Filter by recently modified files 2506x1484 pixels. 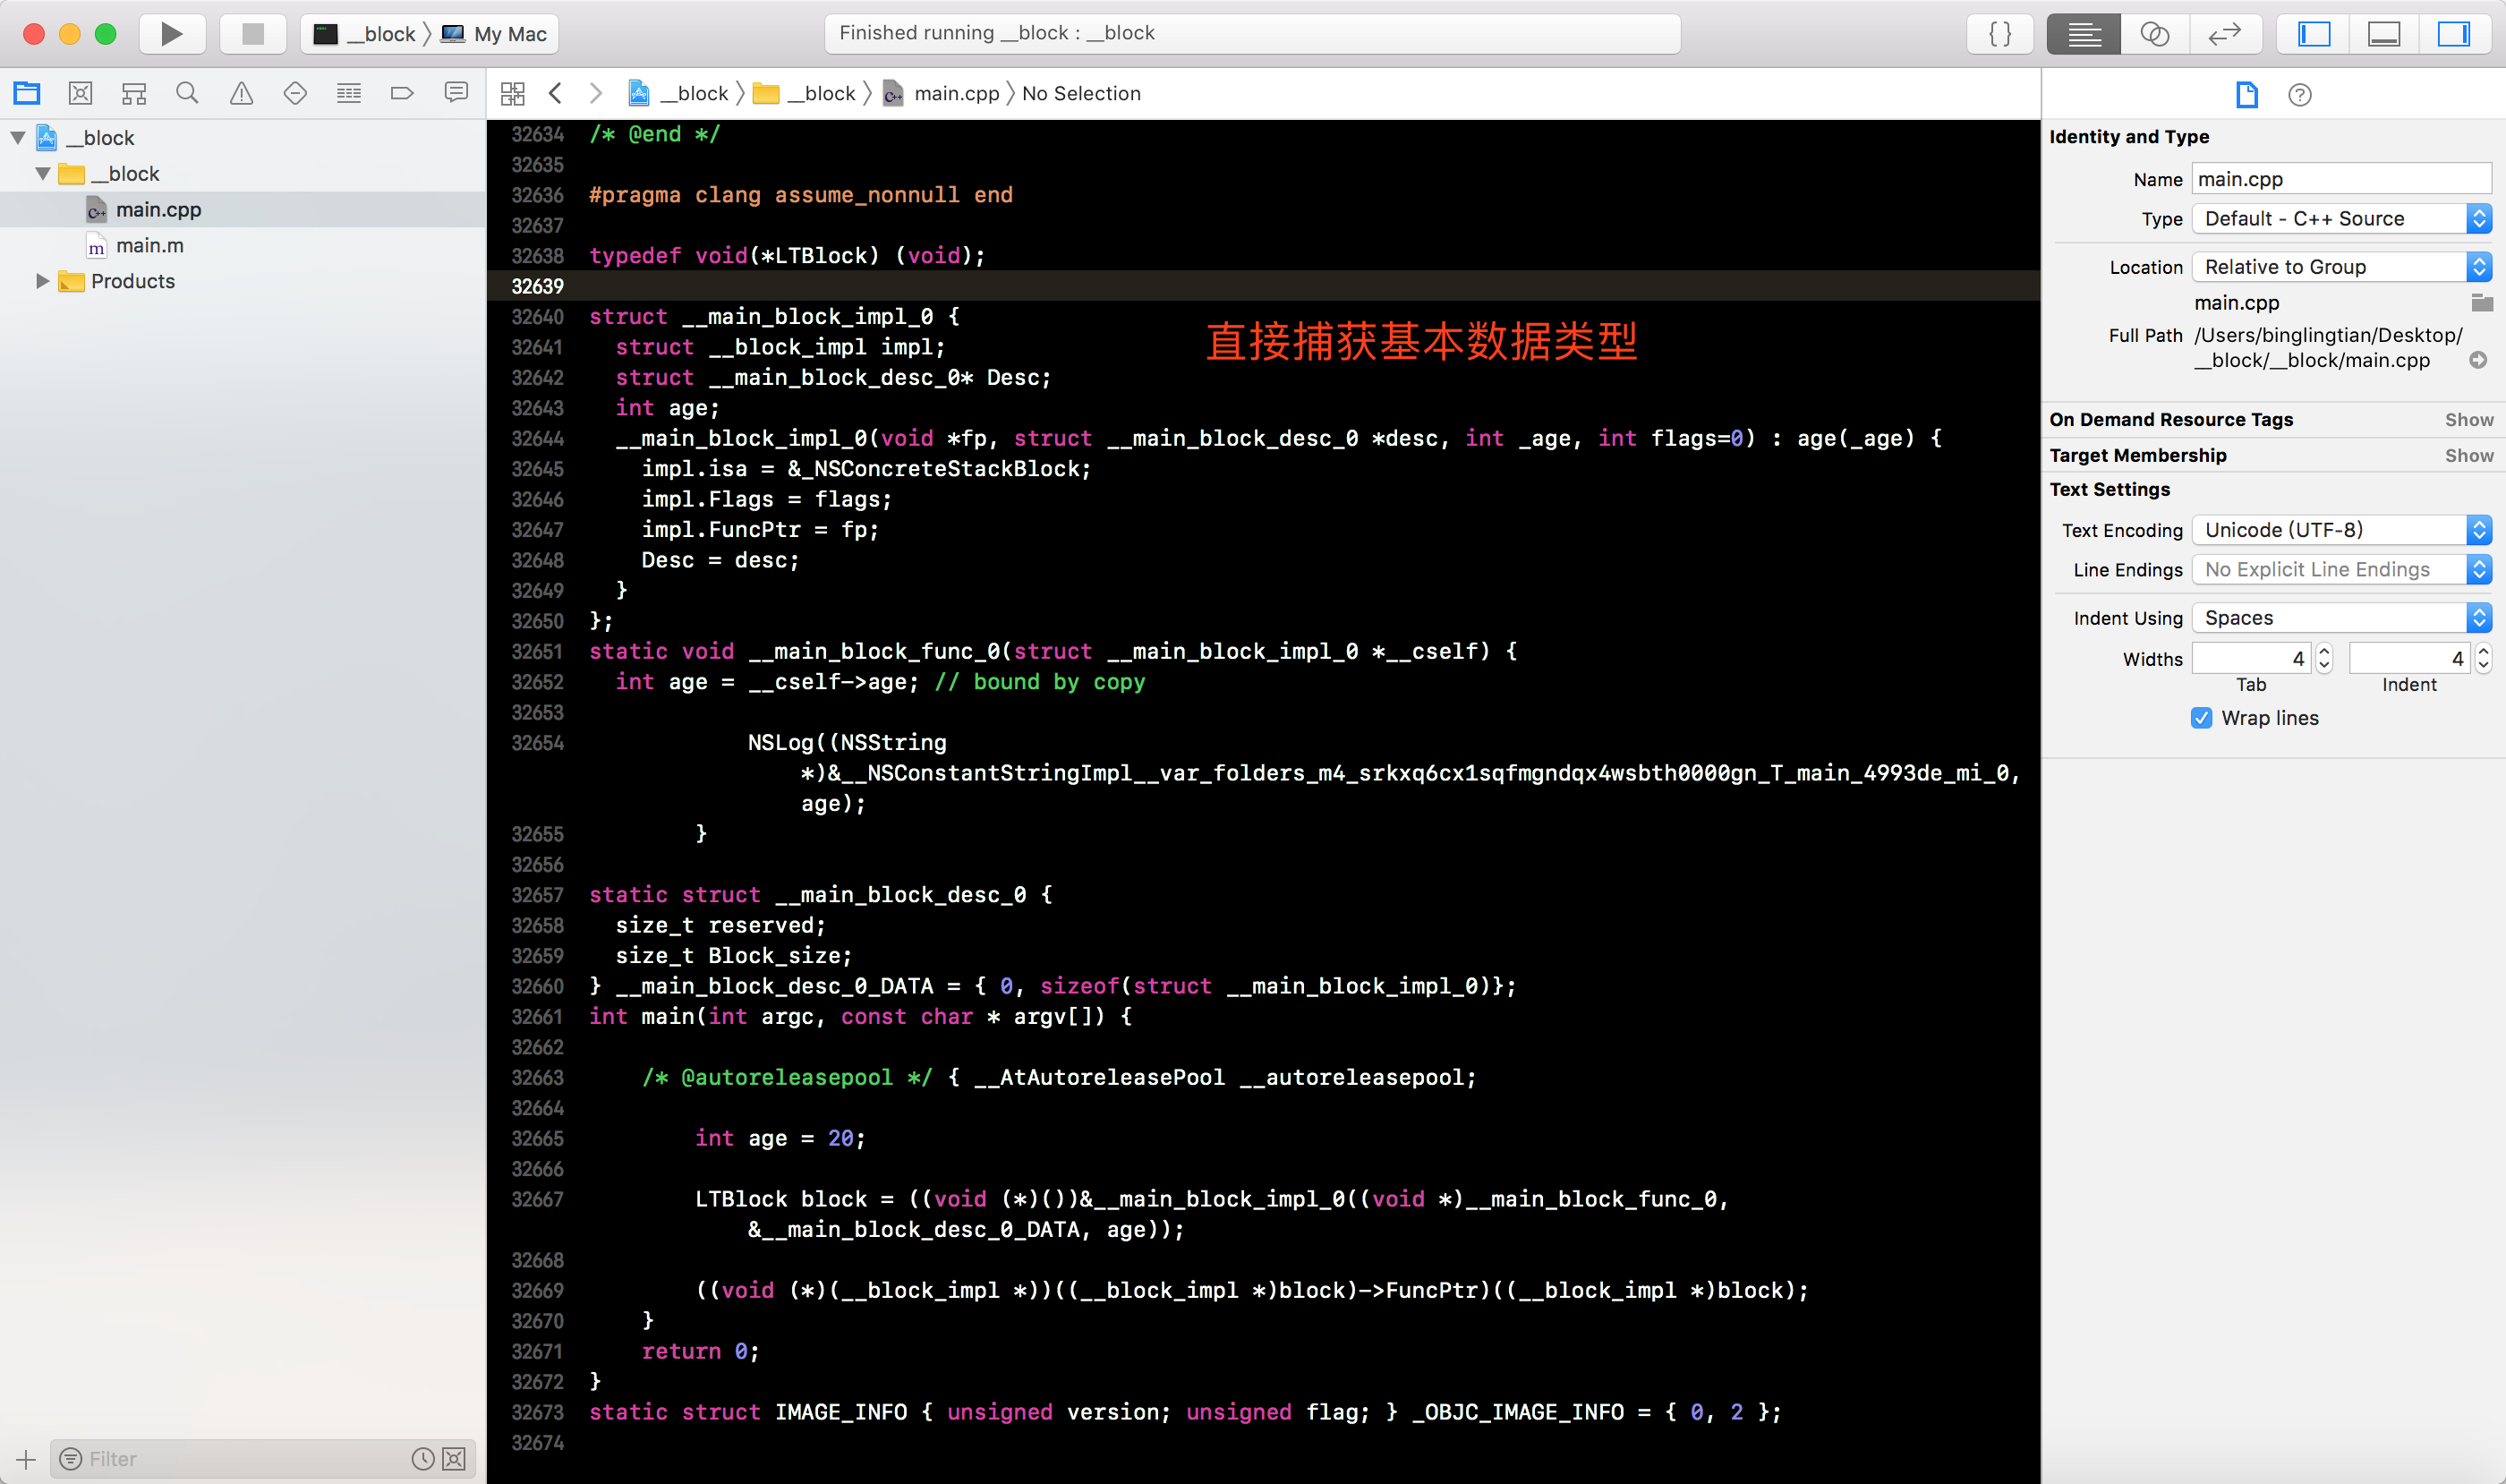coord(423,1459)
